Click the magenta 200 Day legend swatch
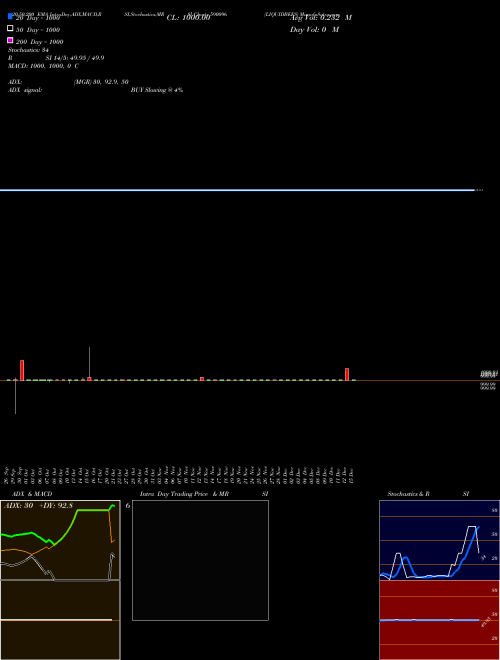 tap(10, 40)
